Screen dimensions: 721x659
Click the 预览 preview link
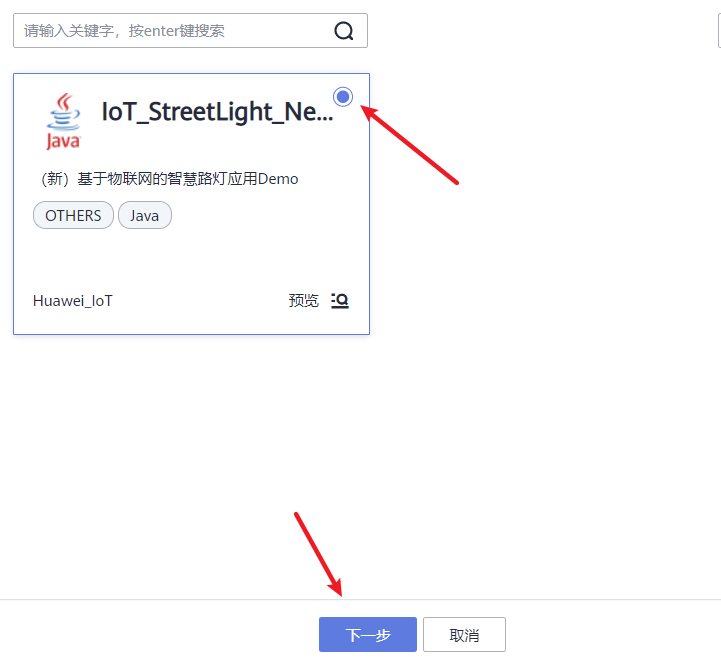coord(303,301)
